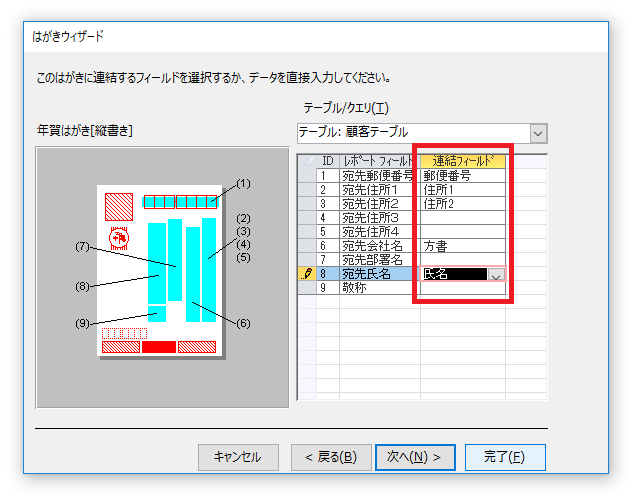This screenshot has width=636, height=498.
Task: Select the 宛先住所3 report field cell
Action: (380, 218)
